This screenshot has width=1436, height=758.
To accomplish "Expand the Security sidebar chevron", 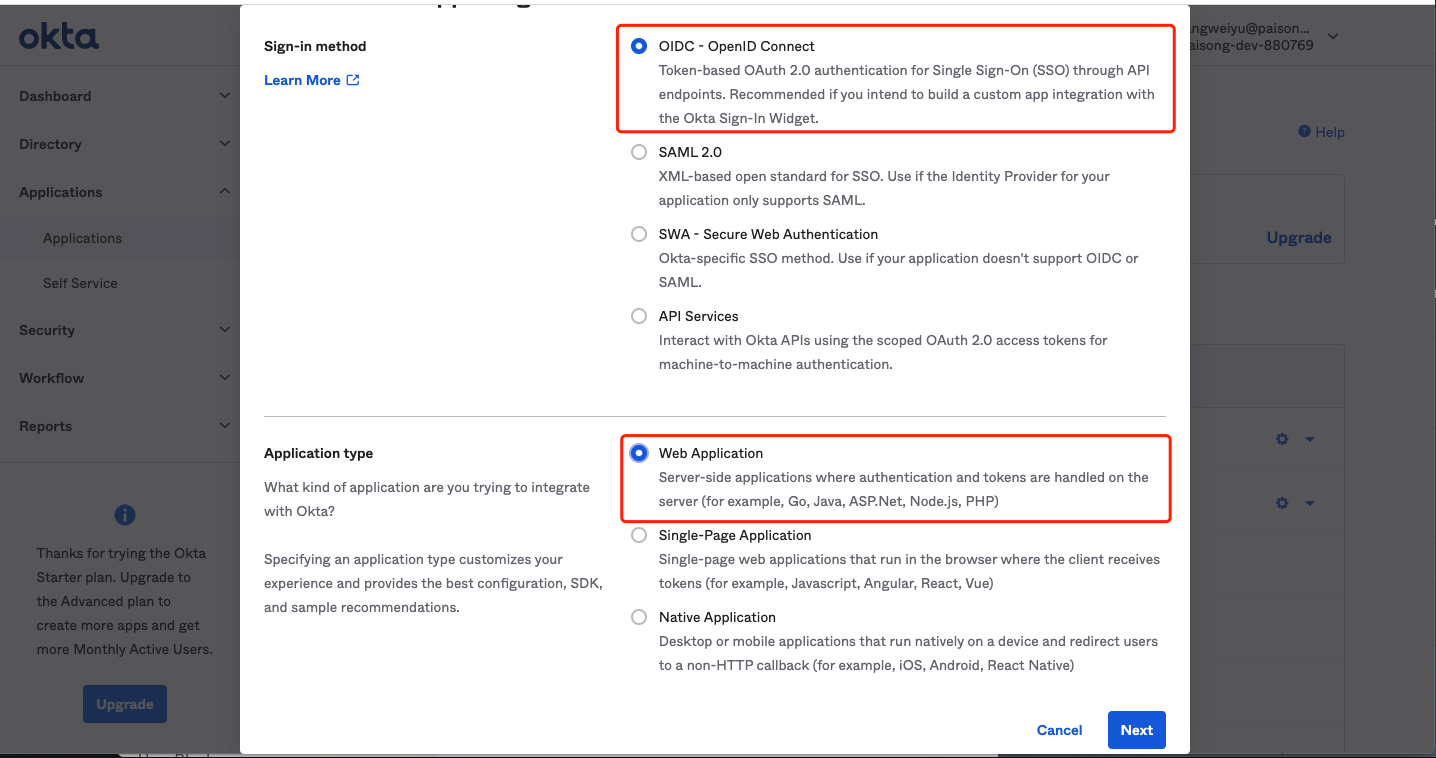I will [x=225, y=330].
